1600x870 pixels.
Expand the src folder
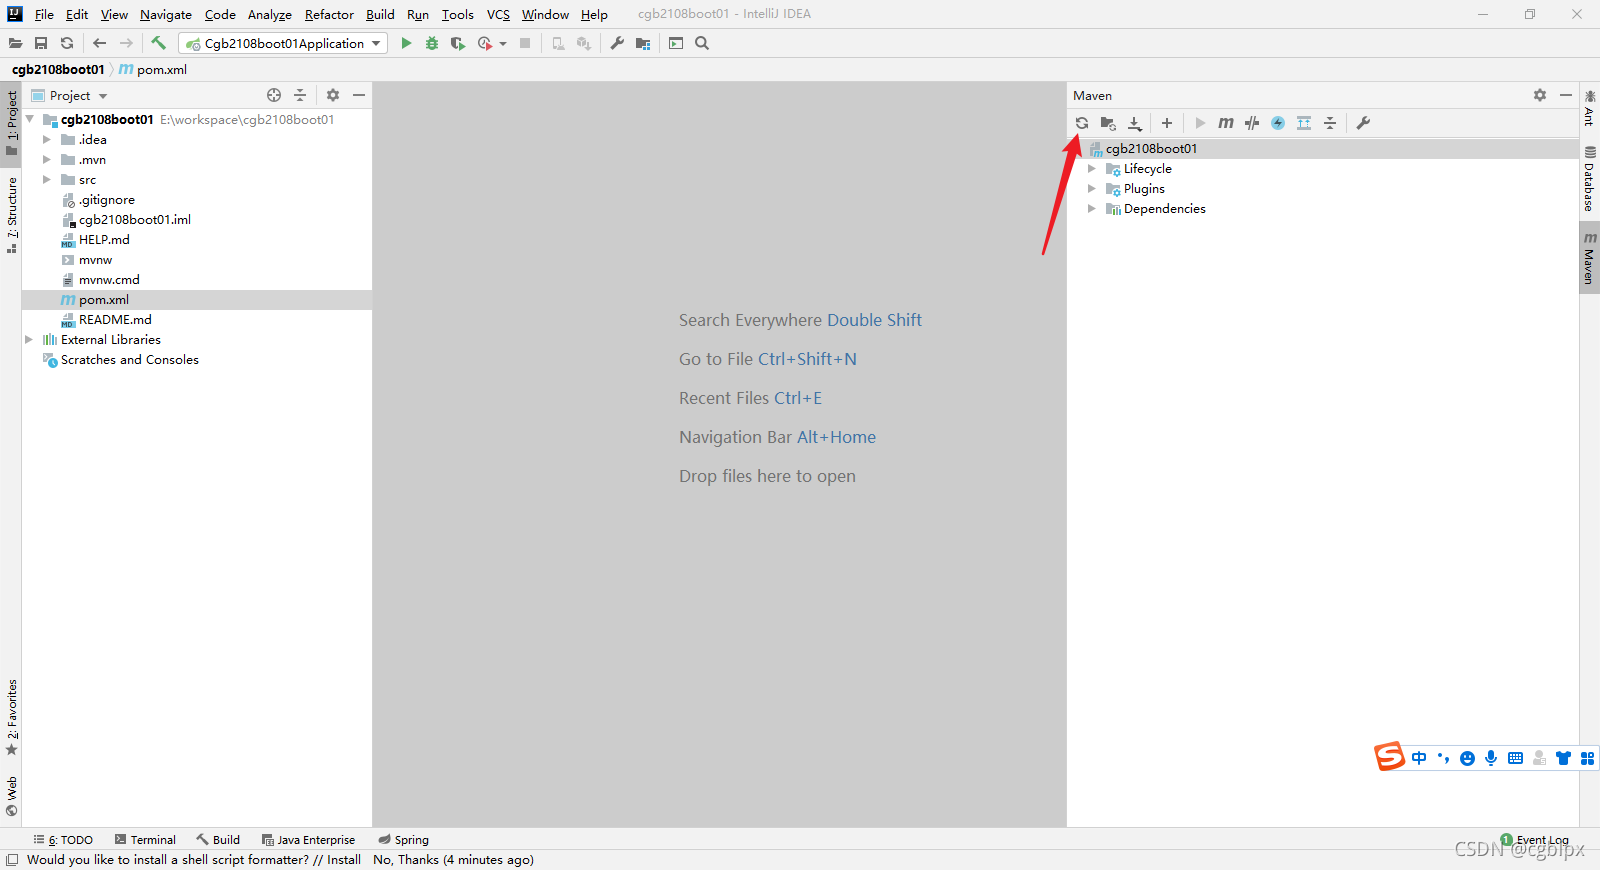point(46,180)
